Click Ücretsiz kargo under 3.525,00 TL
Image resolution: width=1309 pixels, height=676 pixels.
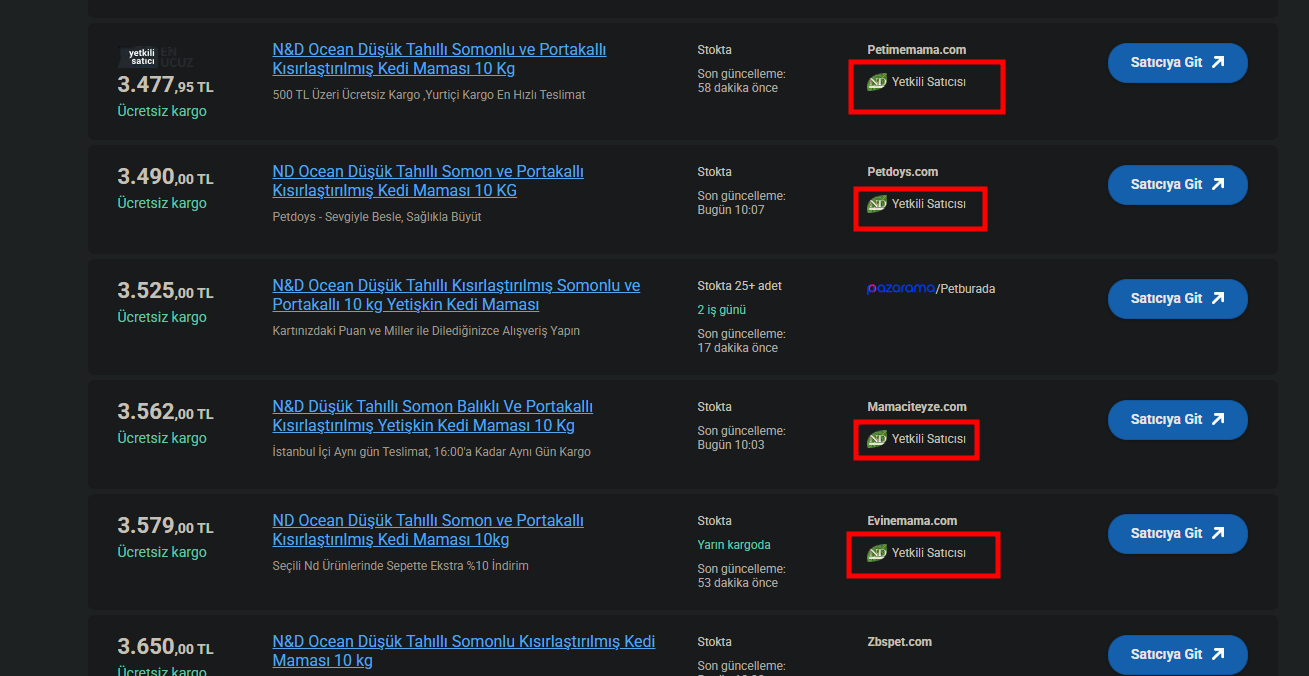tap(162, 317)
